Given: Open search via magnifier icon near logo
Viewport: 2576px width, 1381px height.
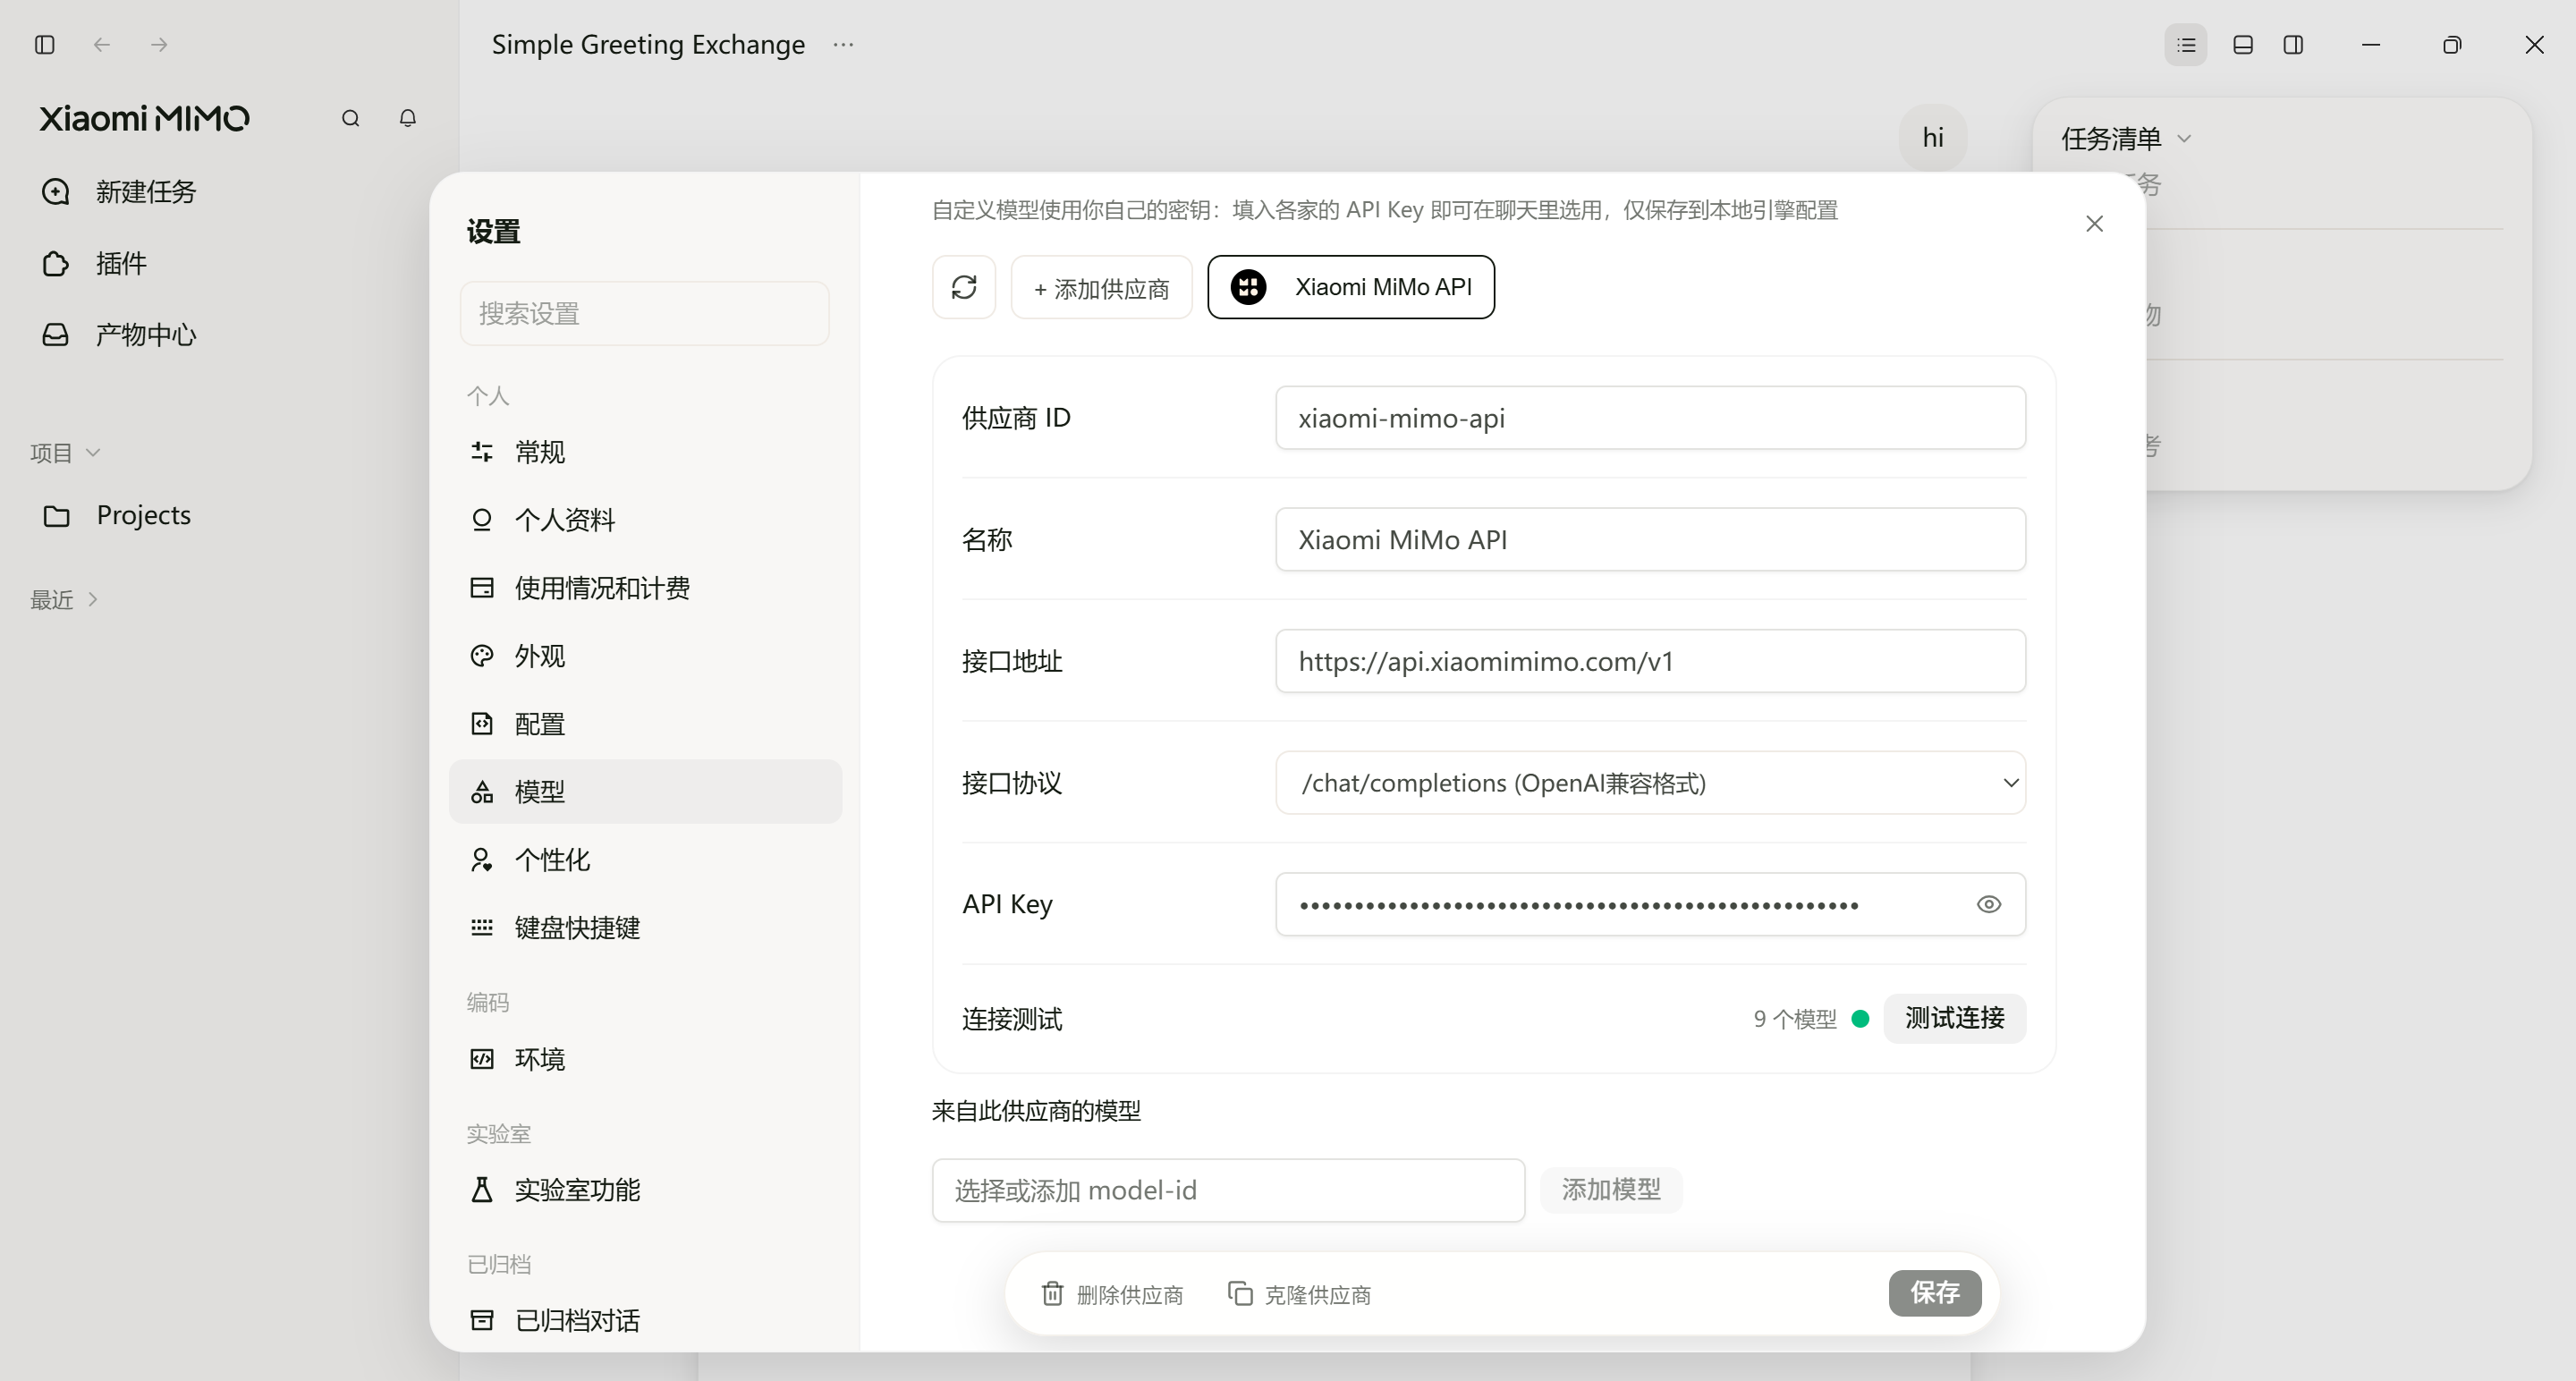Looking at the screenshot, I should point(350,118).
